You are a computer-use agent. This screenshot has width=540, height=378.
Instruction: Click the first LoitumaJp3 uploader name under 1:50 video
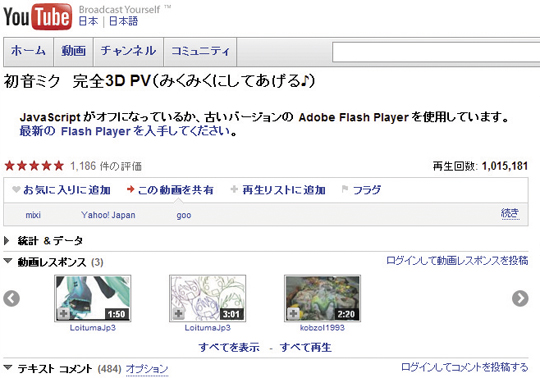tap(93, 328)
